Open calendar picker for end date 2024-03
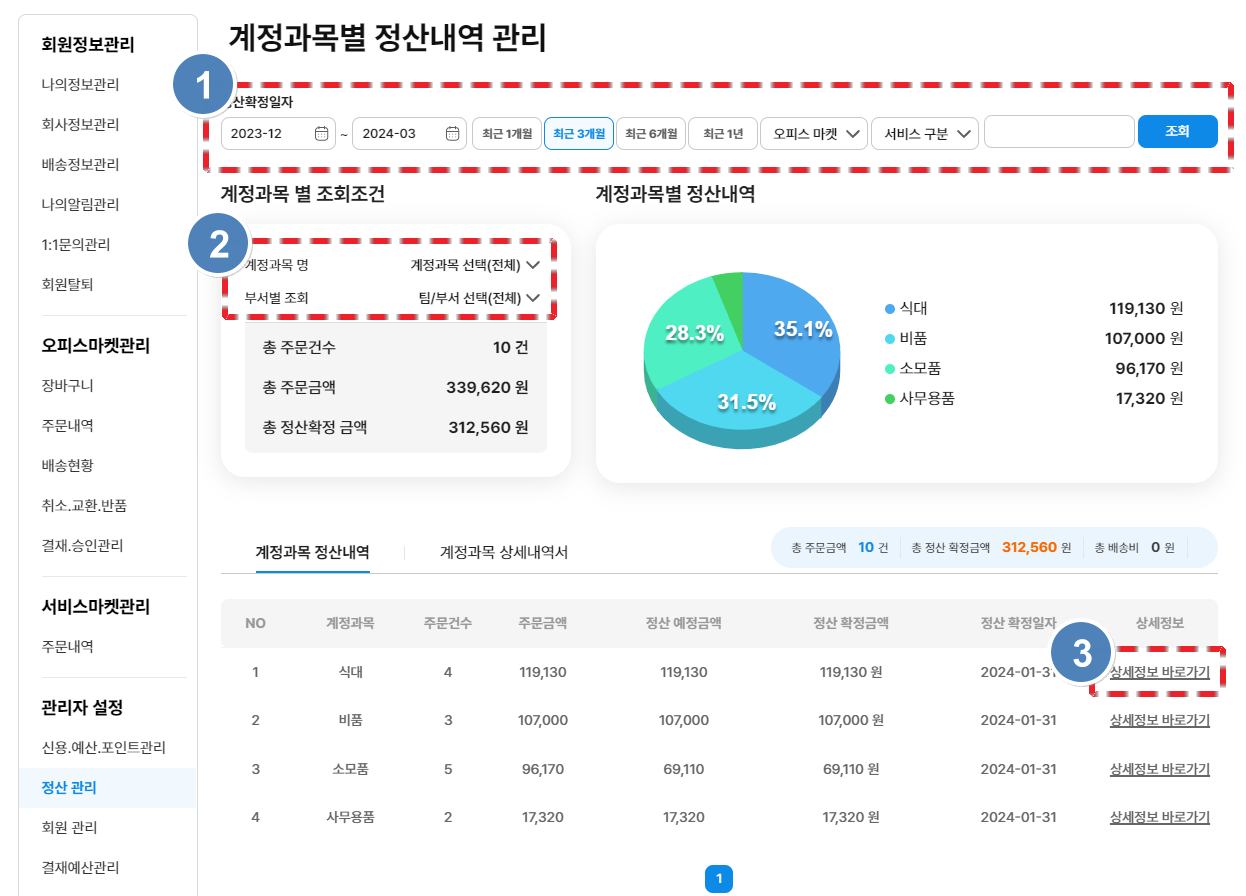The width and height of the screenshot is (1246, 896). pos(452,133)
